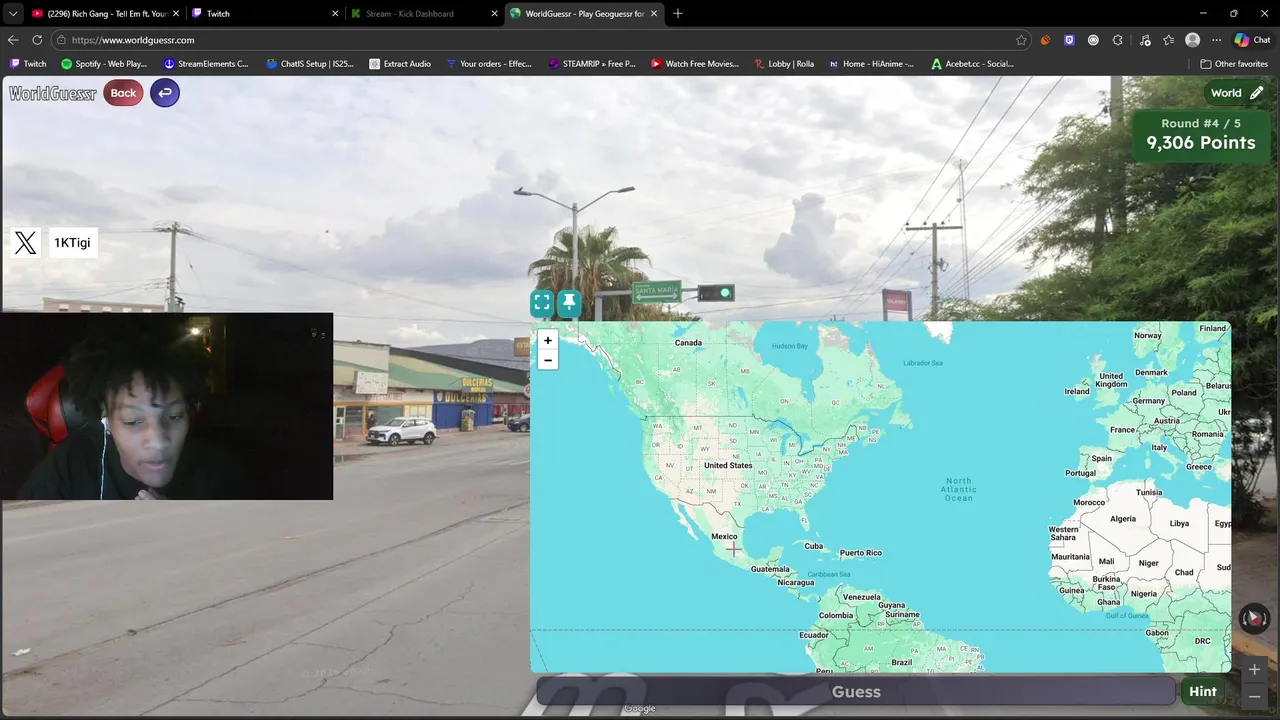Screen dimensions: 1280x720
Task: Click the address bar URL
Action: (133, 40)
